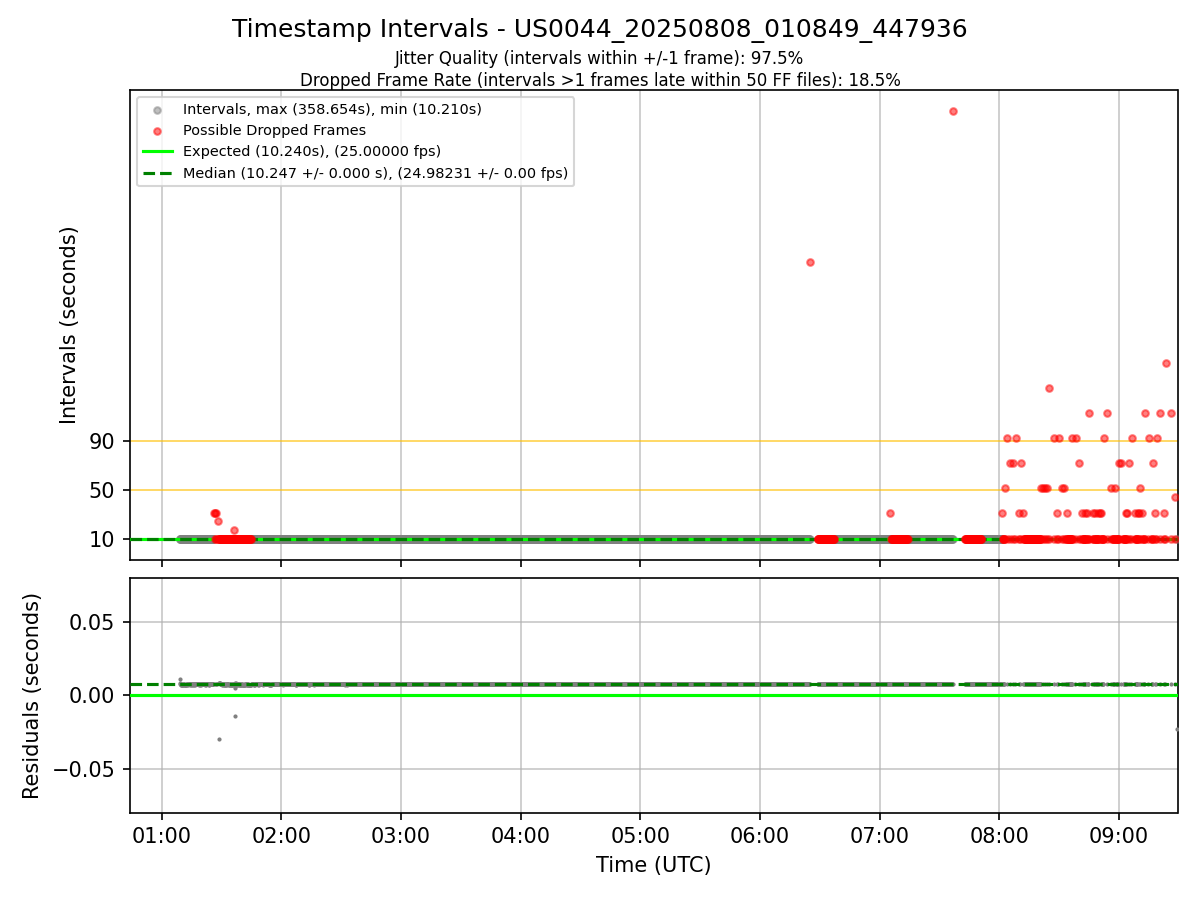Click the lowest gray residual point near 01:30

pyautogui.click(x=219, y=739)
